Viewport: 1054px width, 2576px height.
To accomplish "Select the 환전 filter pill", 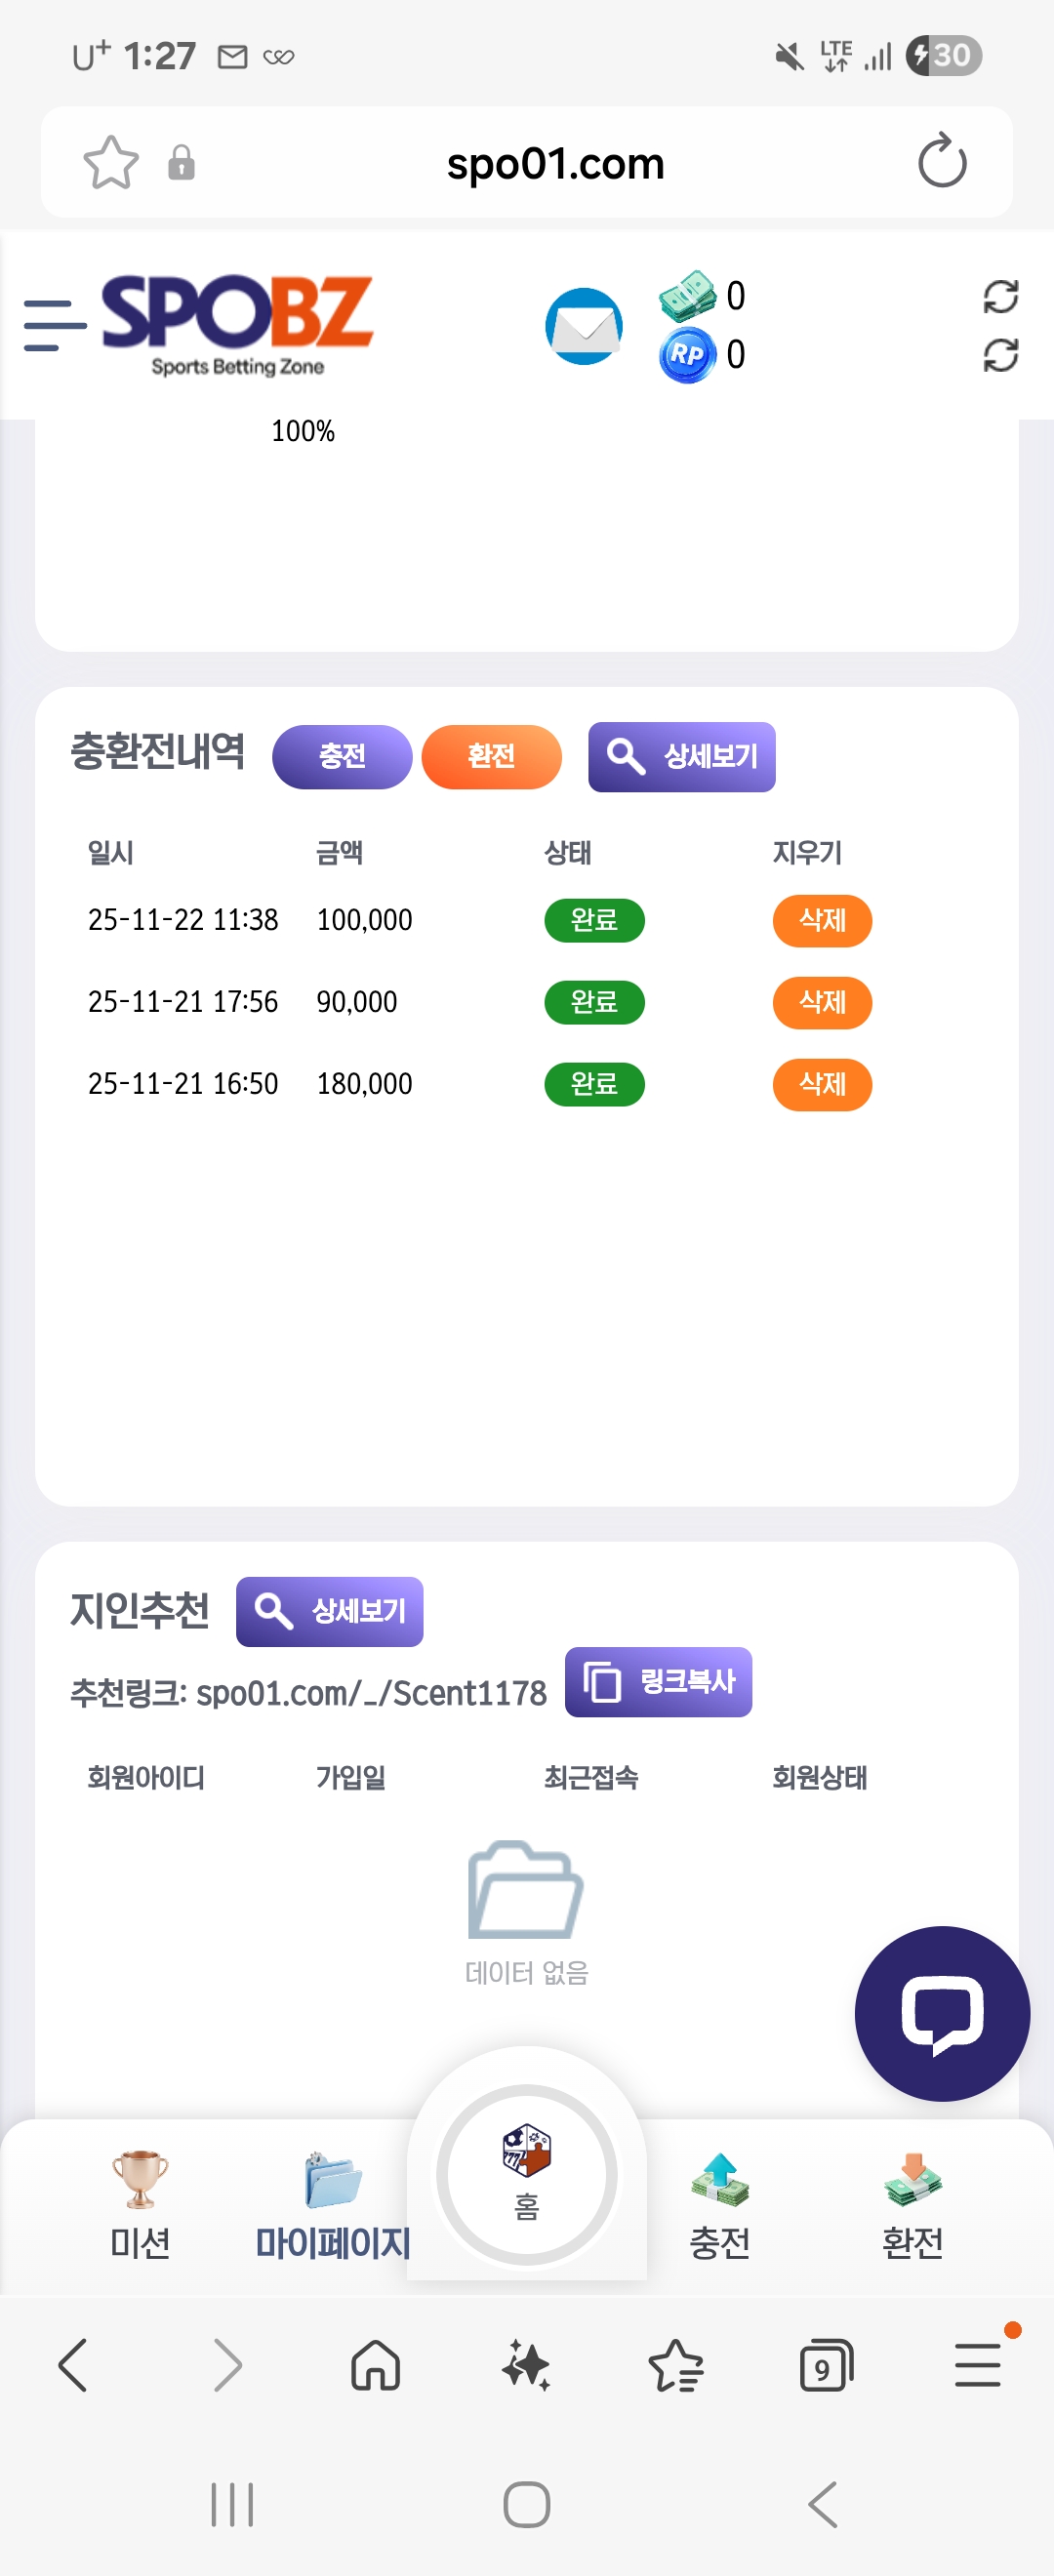I will coord(491,756).
